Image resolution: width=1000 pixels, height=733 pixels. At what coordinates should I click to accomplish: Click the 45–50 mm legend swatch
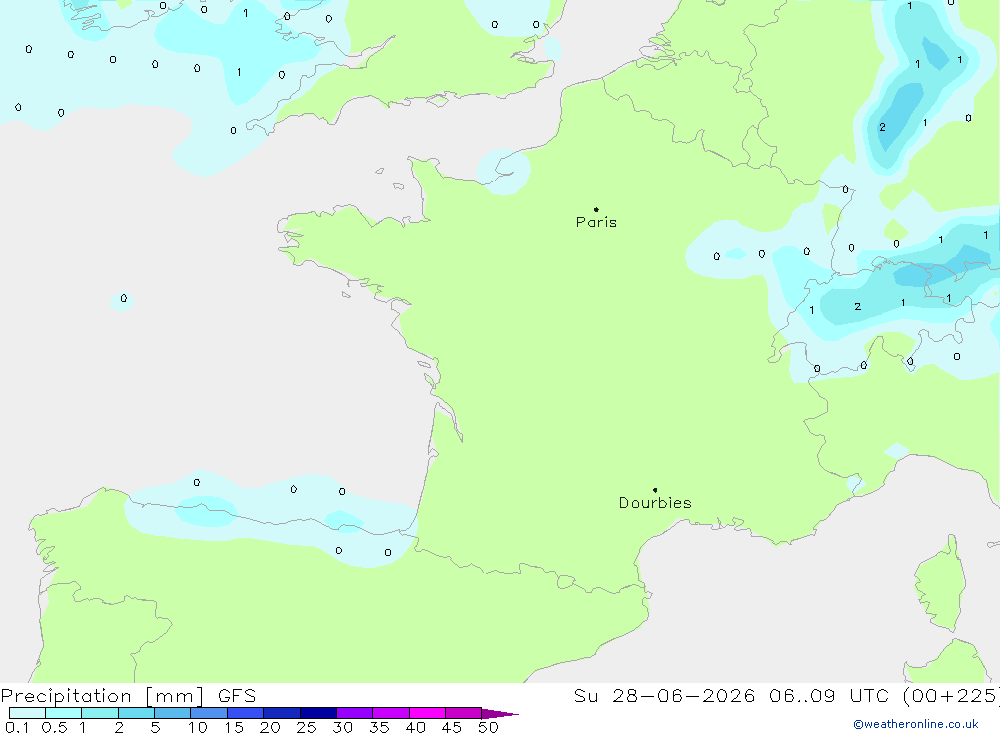pos(464,713)
